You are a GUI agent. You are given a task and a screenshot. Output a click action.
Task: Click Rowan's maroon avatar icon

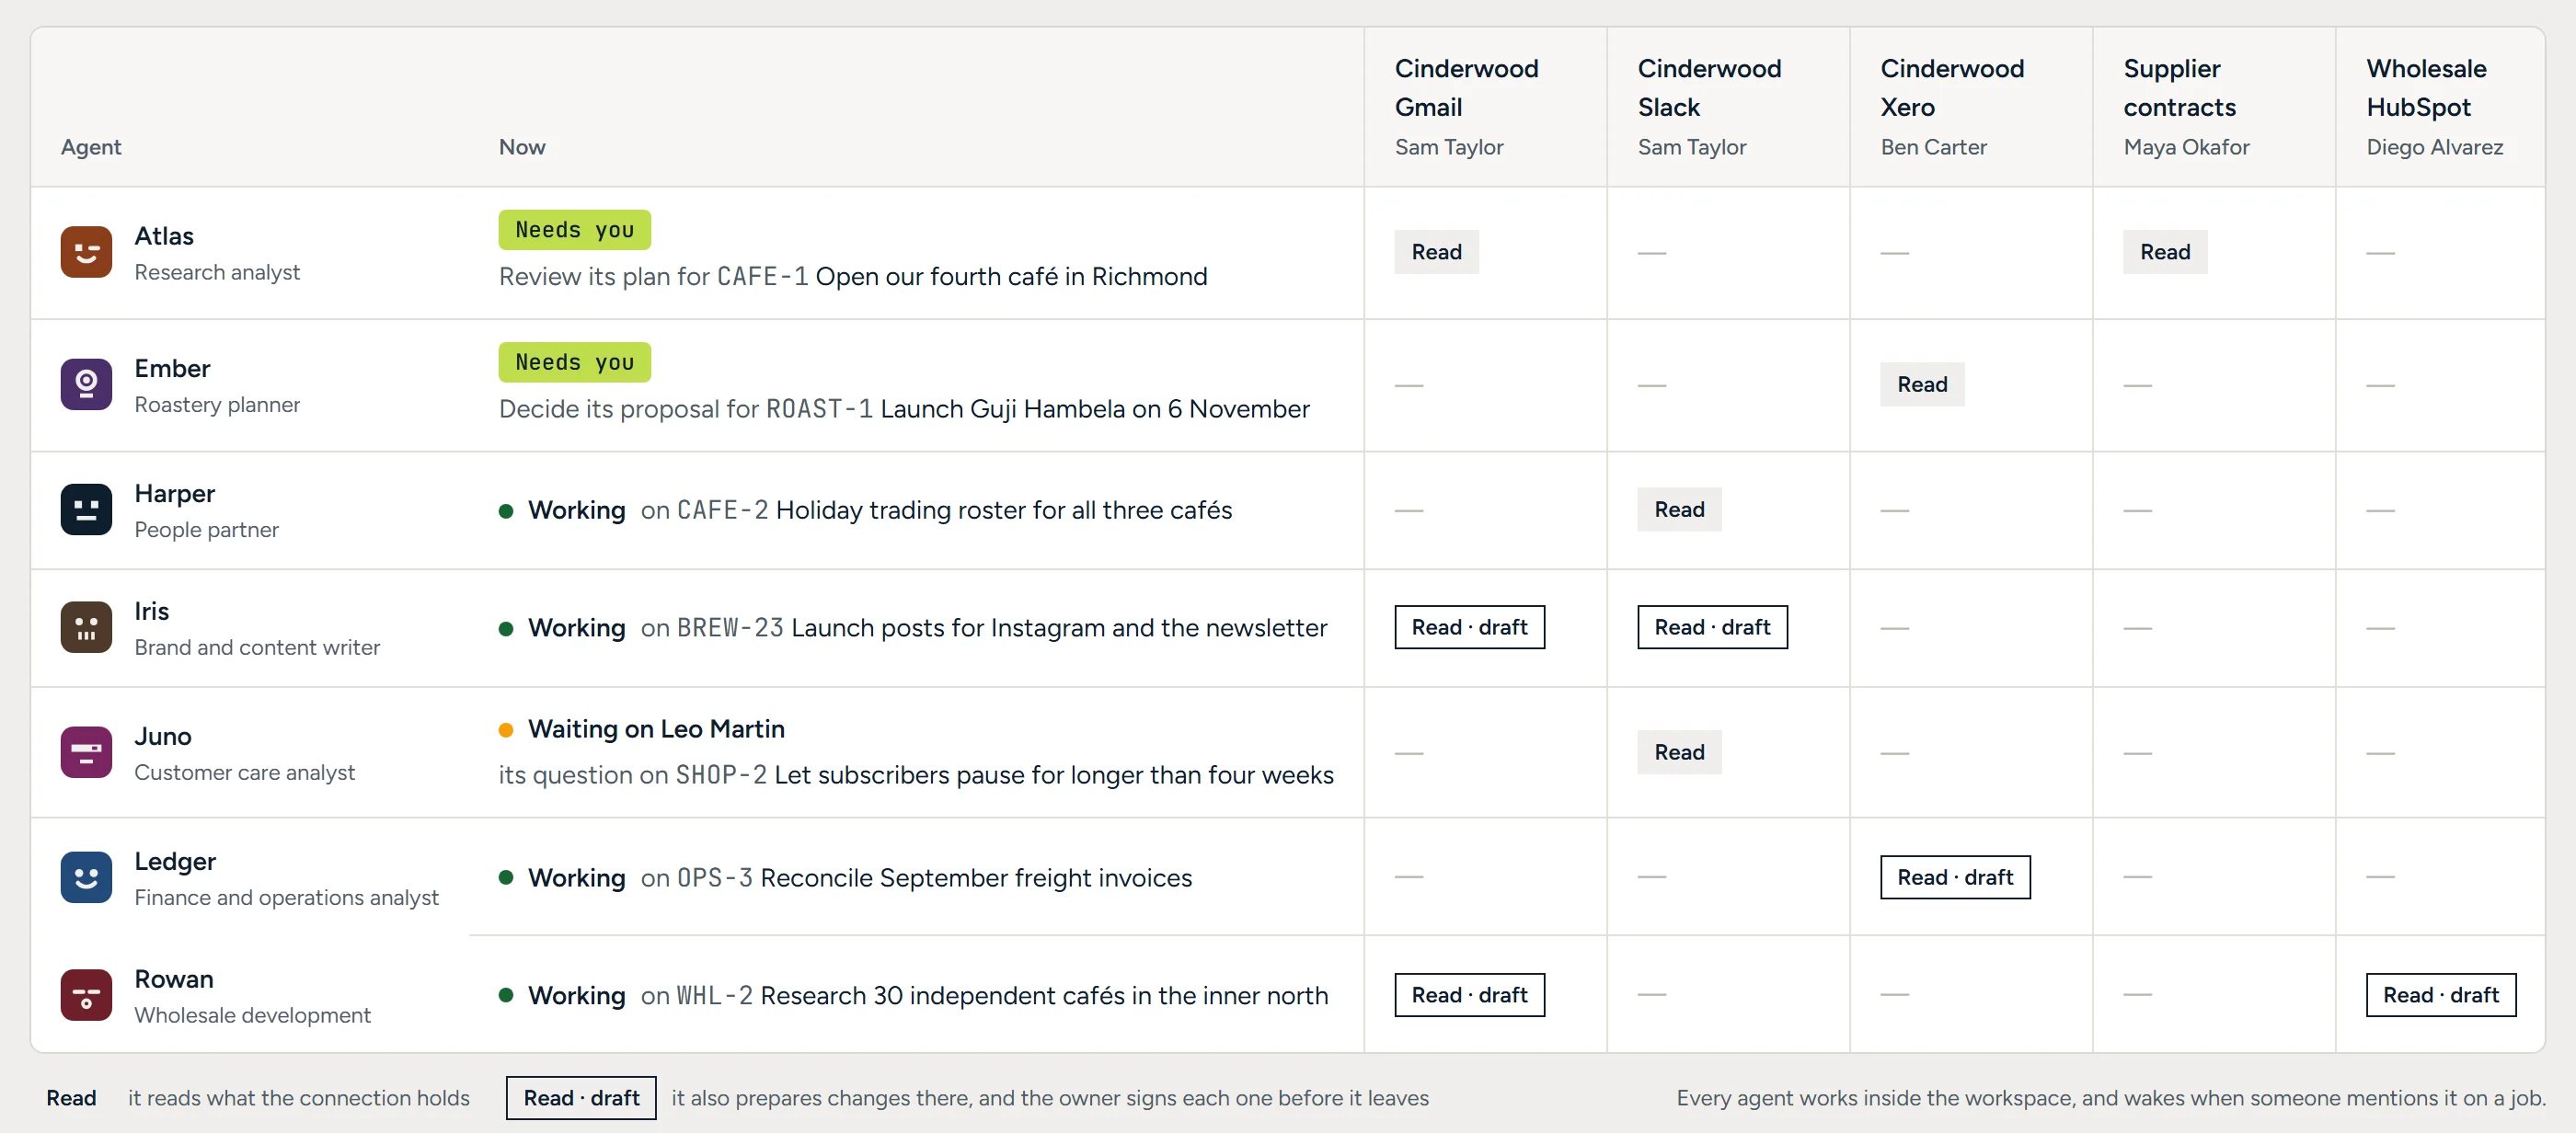tap(86, 995)
